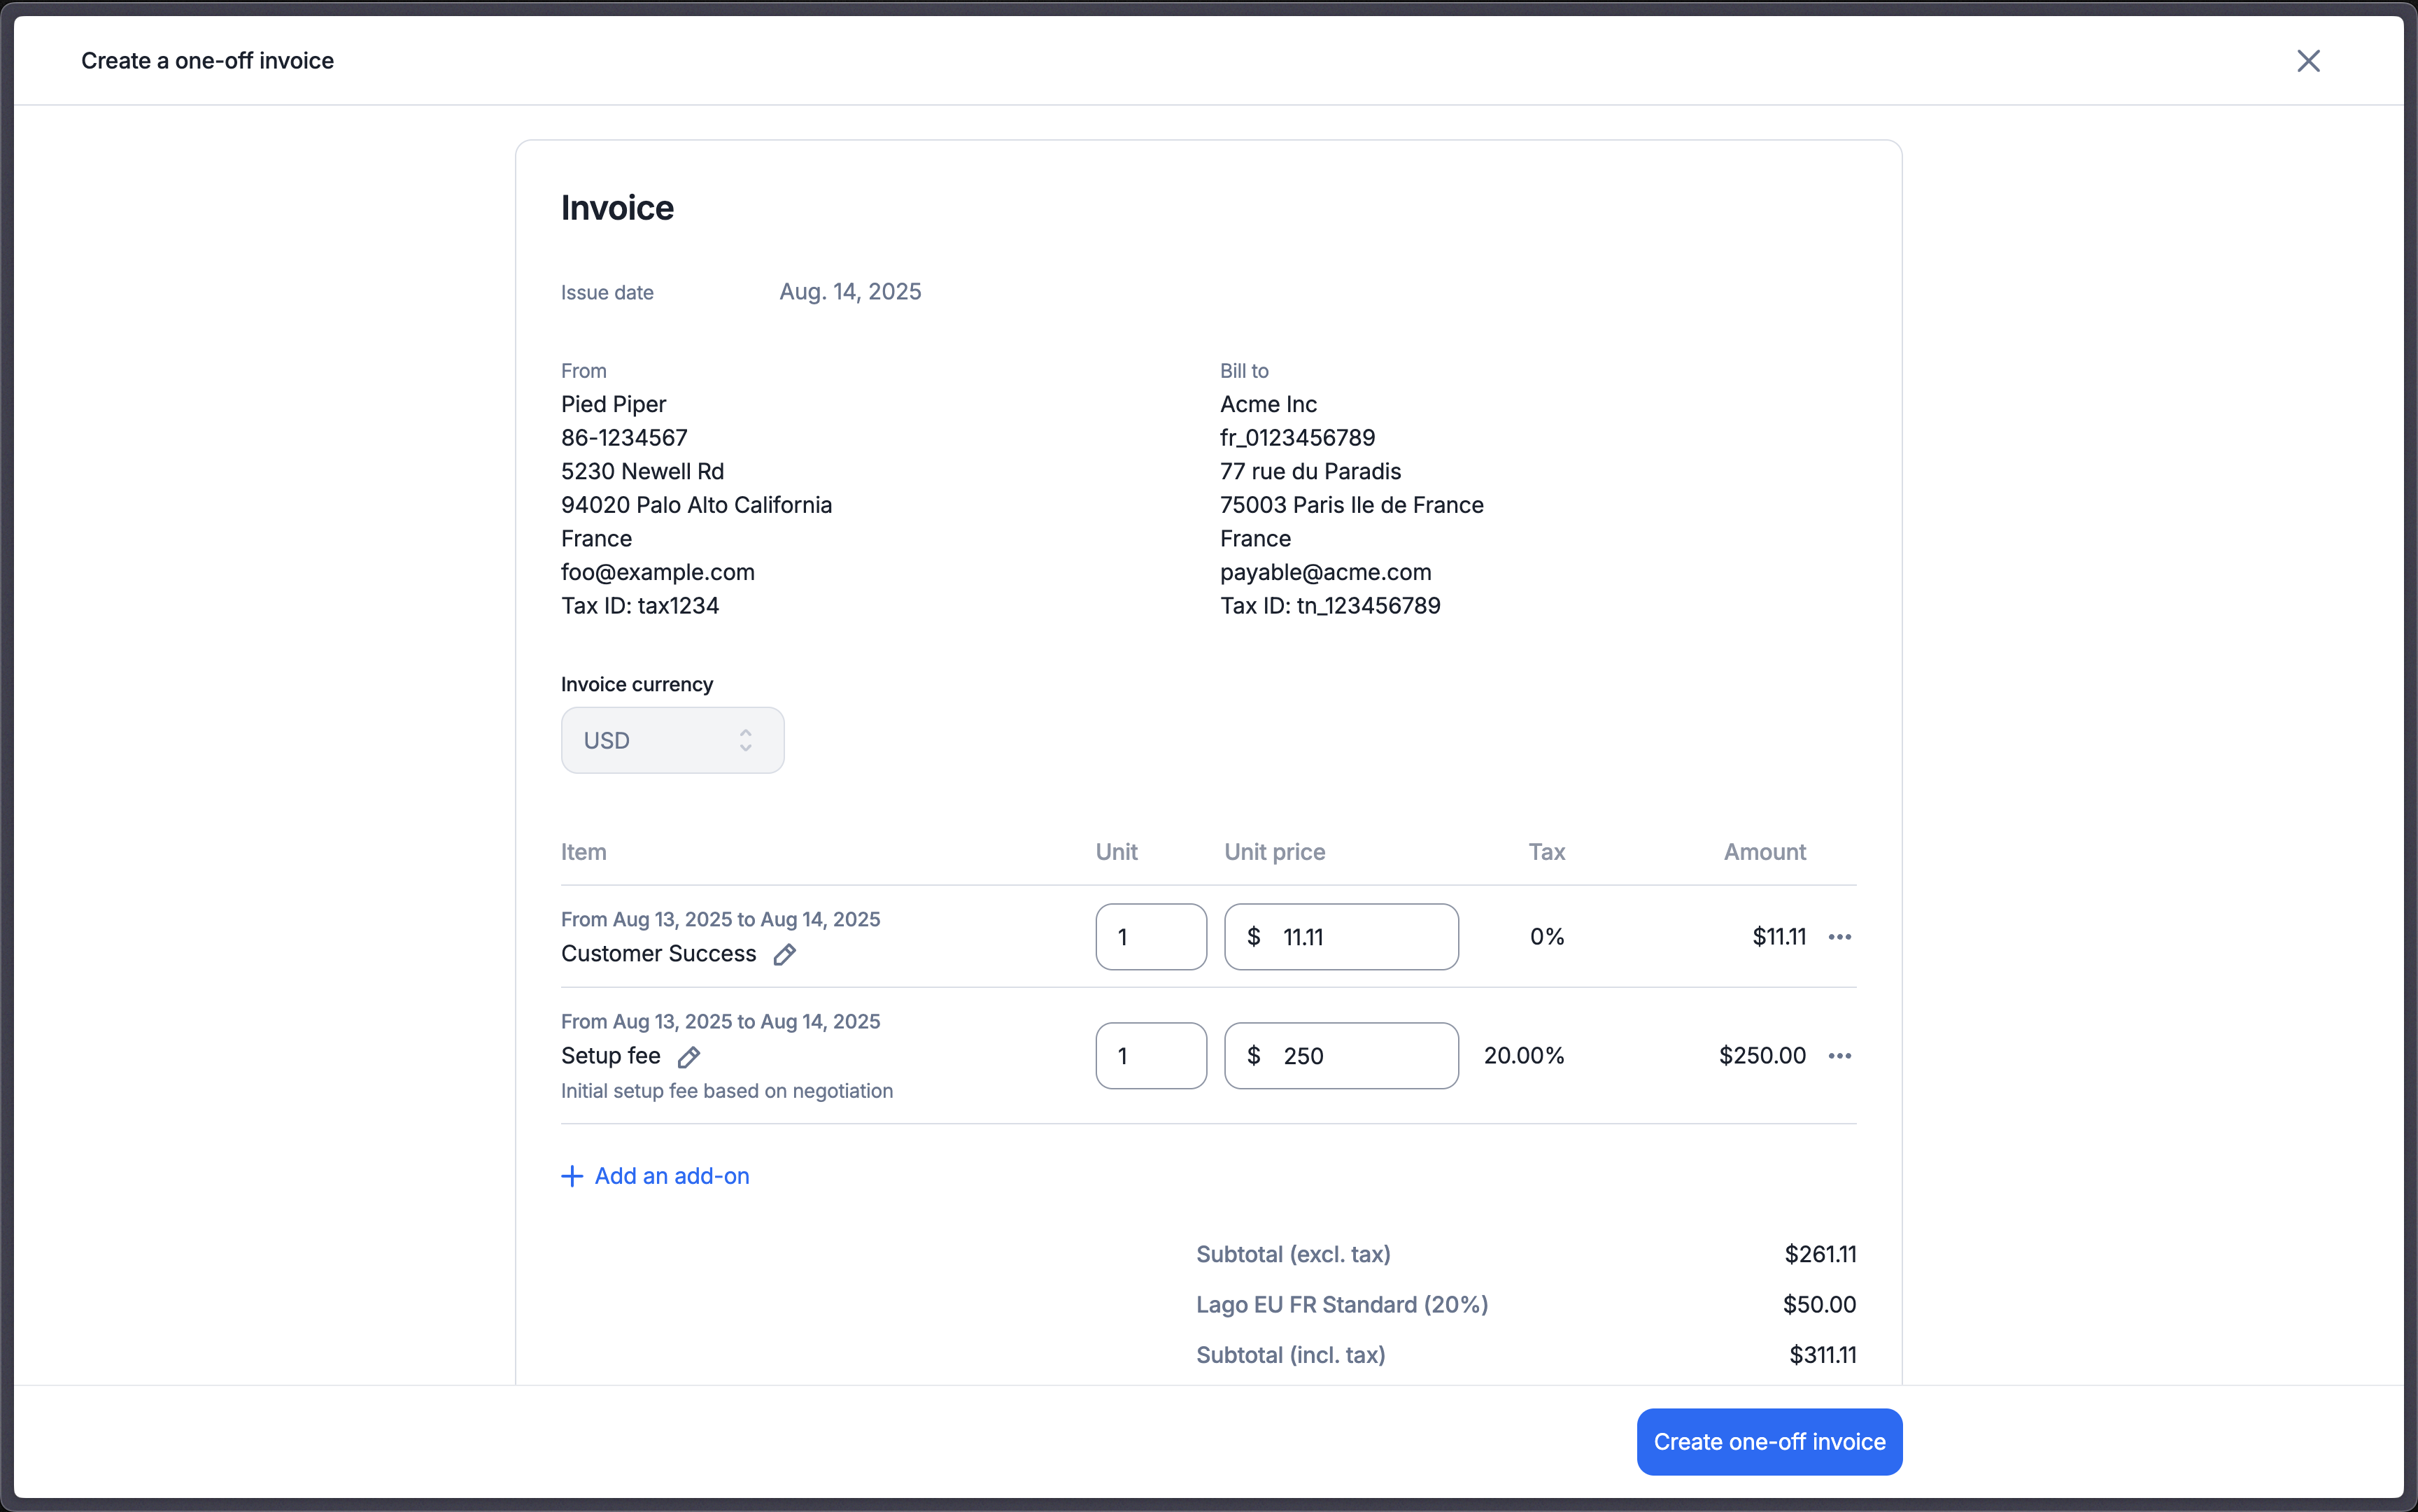Click the 0% tax value for Customer Success
Image resolution: width=2418 pixels, height=1512 pixels.
click(1546, 937)
